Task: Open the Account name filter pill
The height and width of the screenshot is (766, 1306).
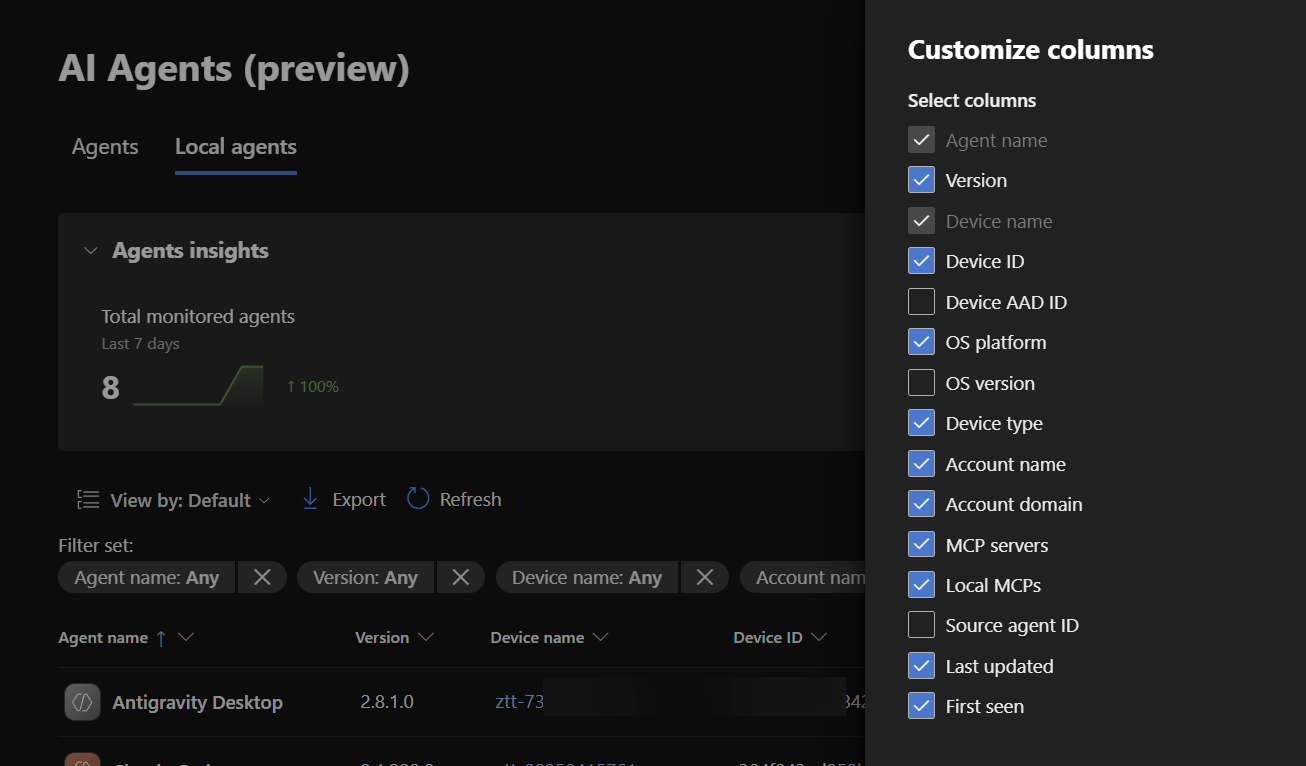Action: point(803,577)
